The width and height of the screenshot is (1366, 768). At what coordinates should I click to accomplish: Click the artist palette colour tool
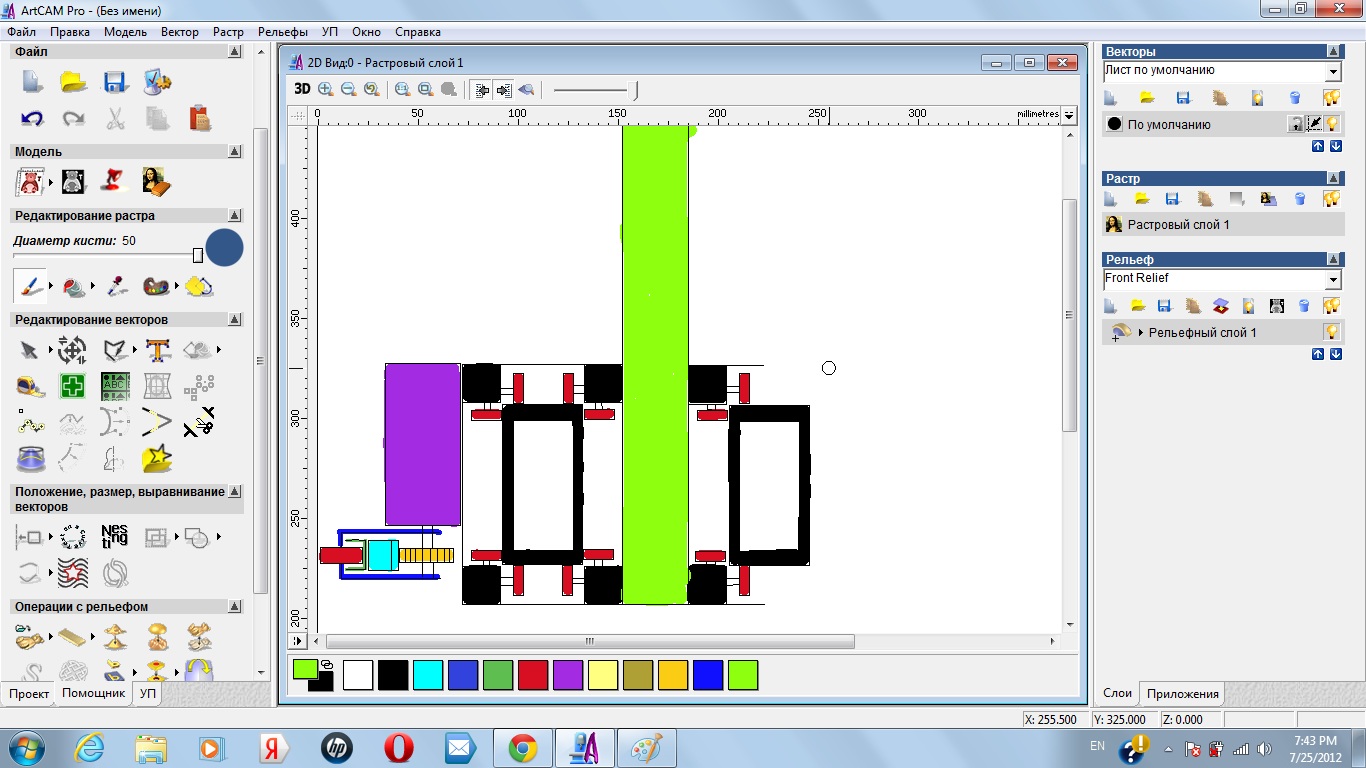[x=157, y=287]
